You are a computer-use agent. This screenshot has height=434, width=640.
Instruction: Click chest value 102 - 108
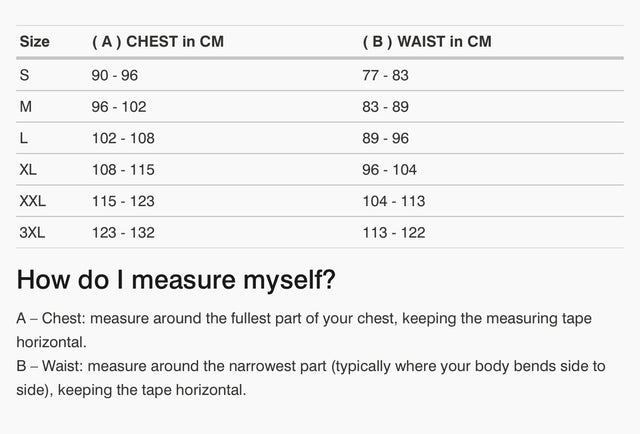pyautogui.click(x=123, y=138)
